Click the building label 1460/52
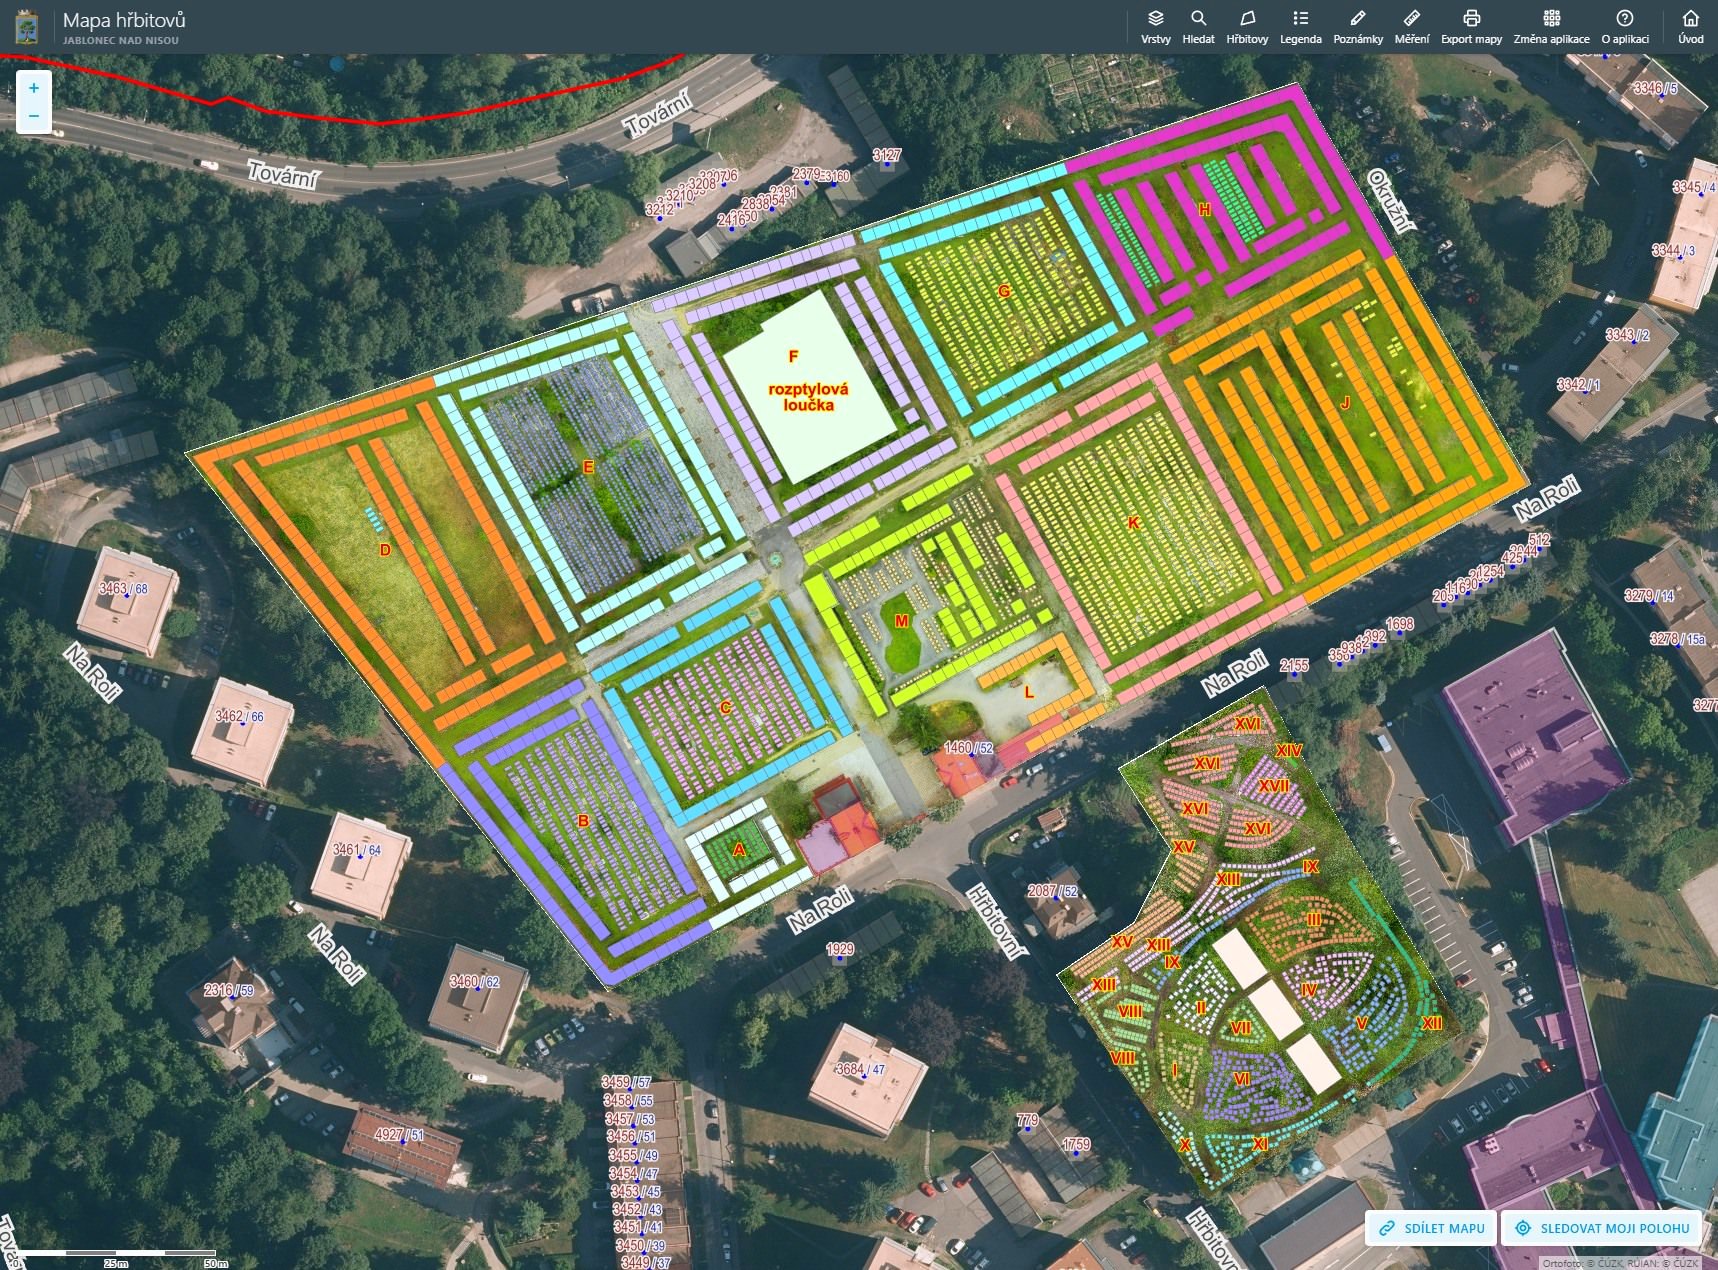 [968, 748]
